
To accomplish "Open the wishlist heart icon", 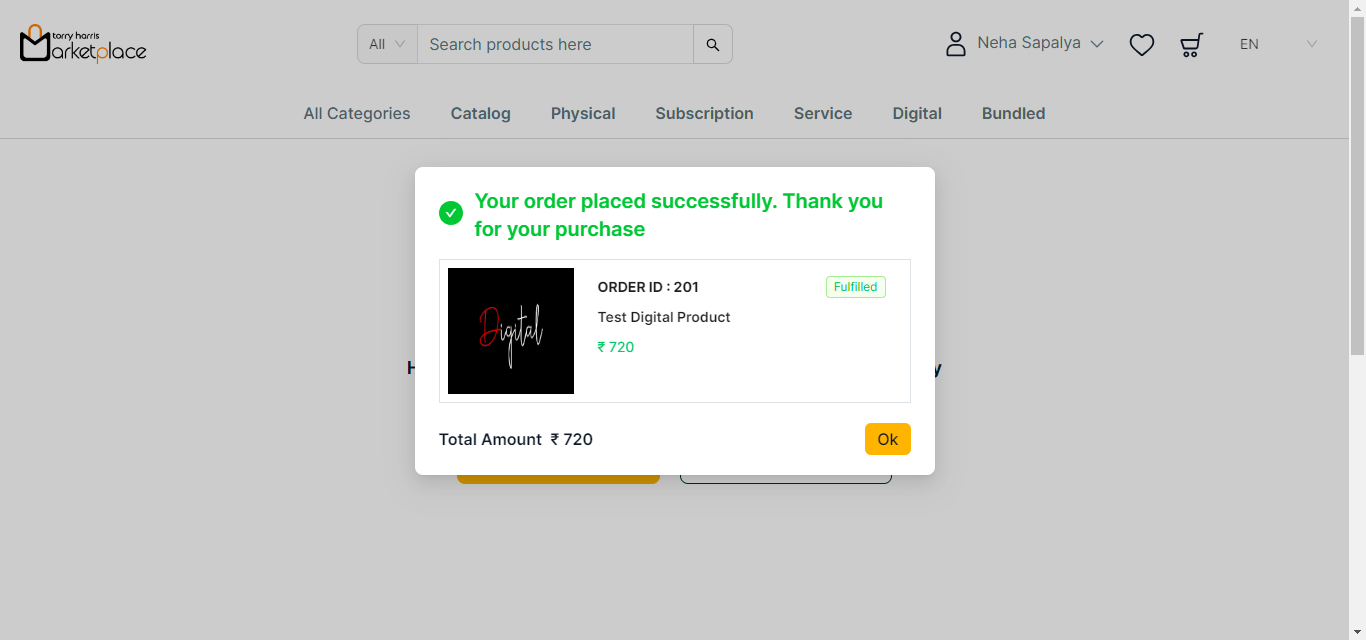I will coord(1142,45).
